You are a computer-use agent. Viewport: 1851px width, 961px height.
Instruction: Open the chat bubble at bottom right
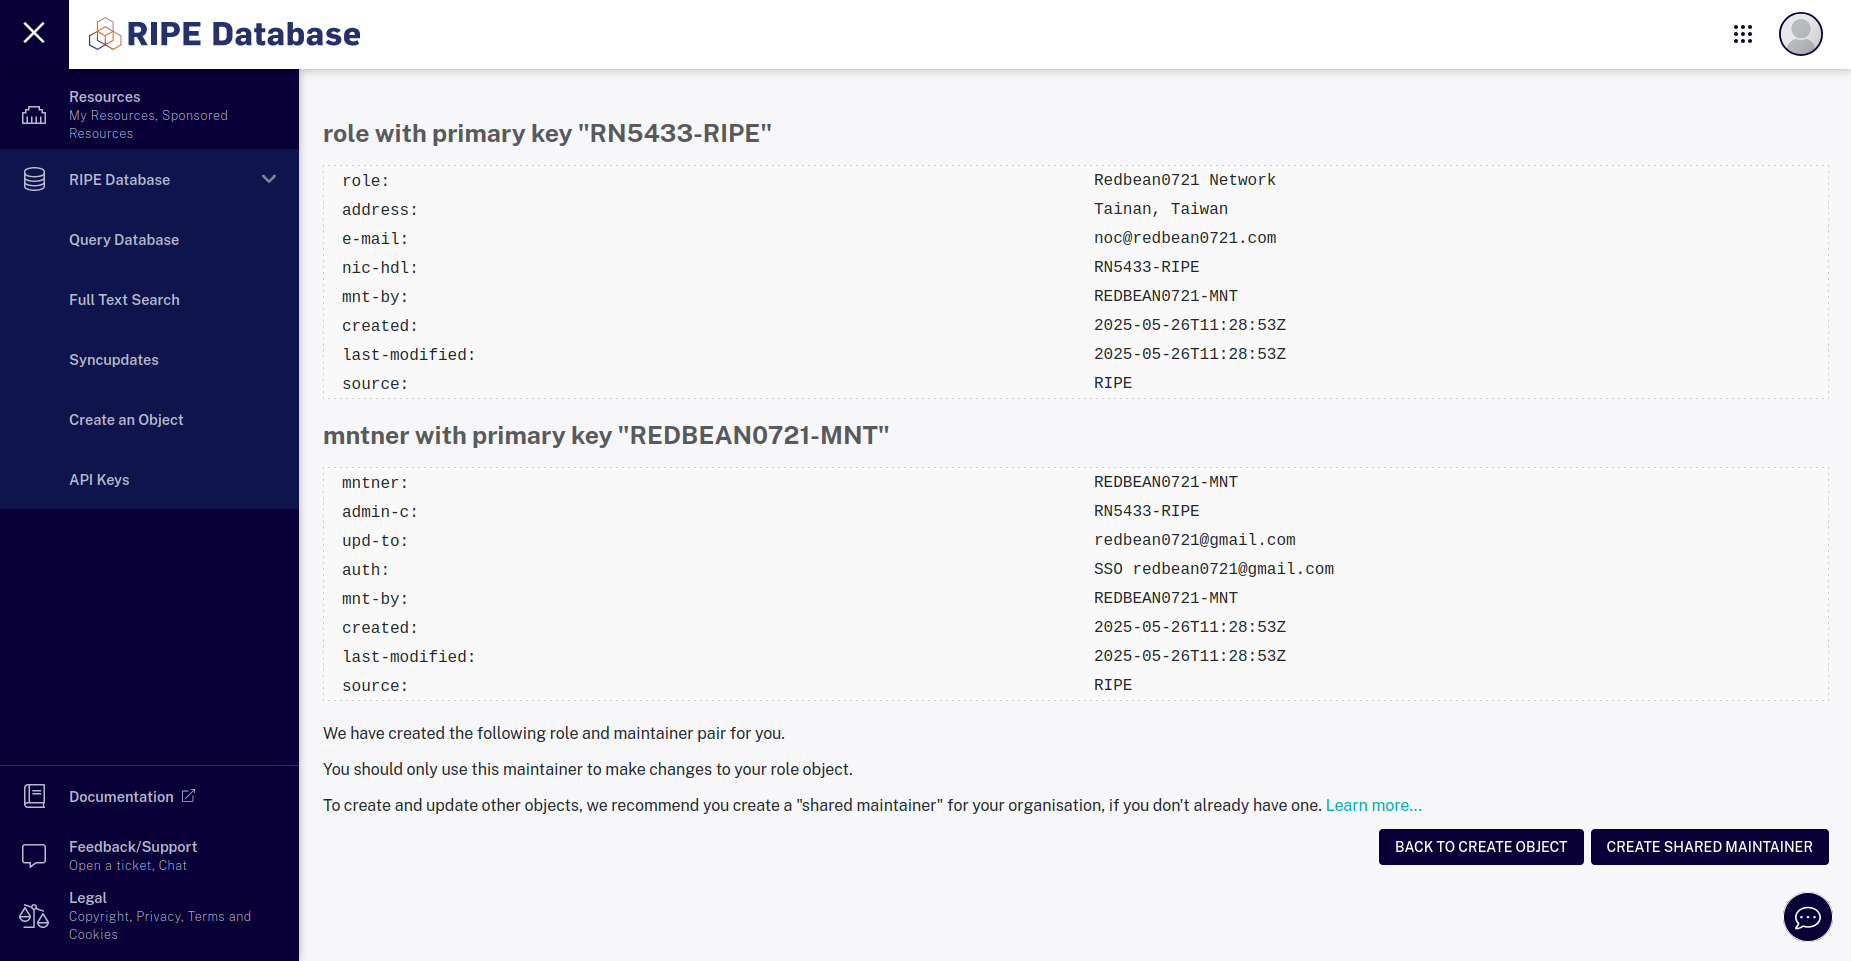[x=1807, y=917]
